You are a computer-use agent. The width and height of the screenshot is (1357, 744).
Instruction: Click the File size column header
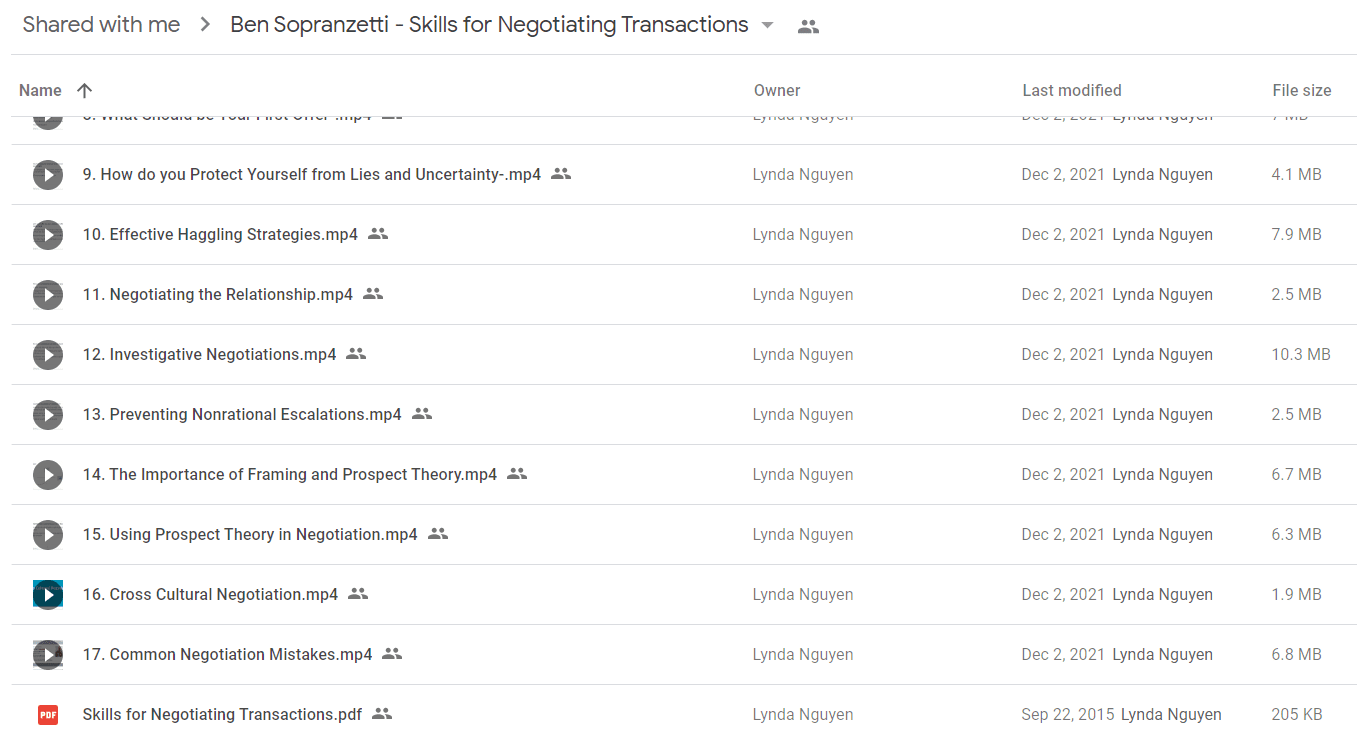point(1302,90)
